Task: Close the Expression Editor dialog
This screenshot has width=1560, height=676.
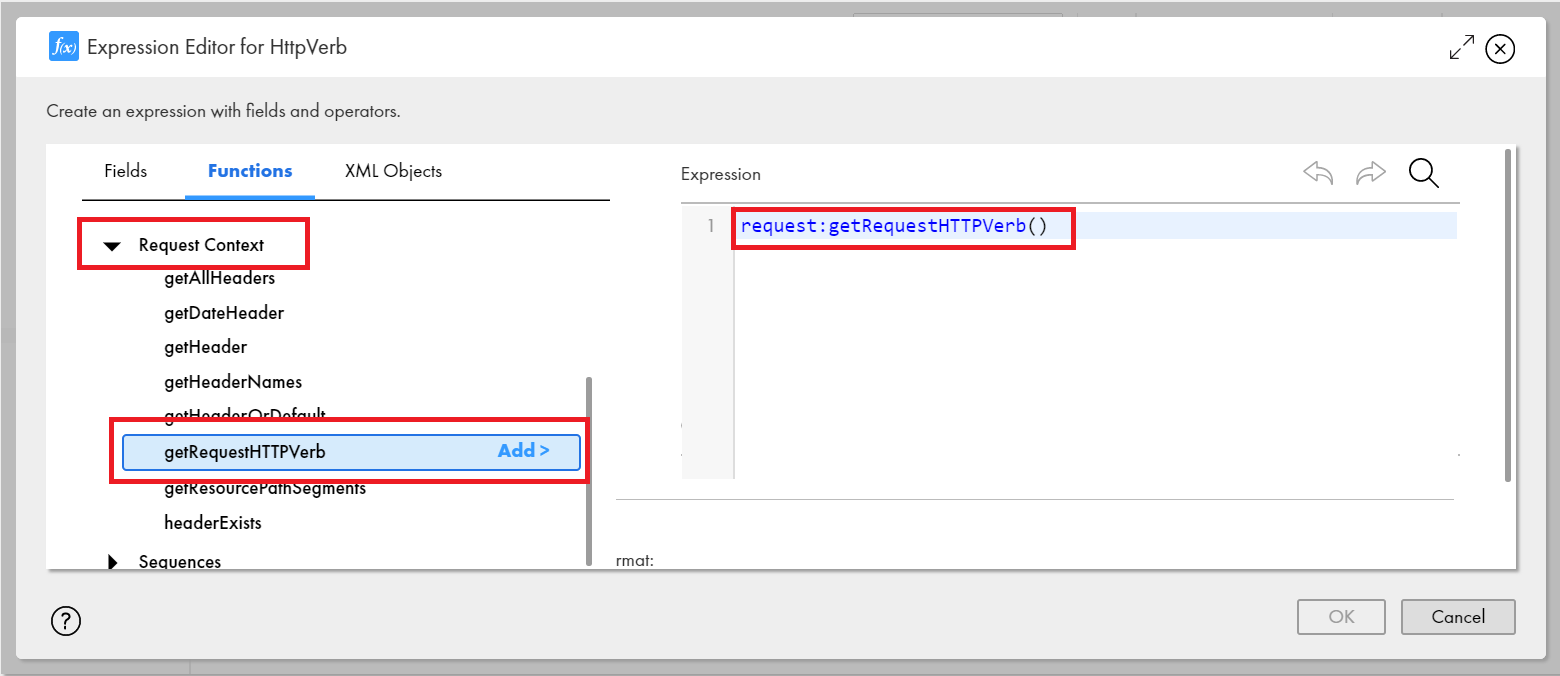Action: [x=1500, y=48]
